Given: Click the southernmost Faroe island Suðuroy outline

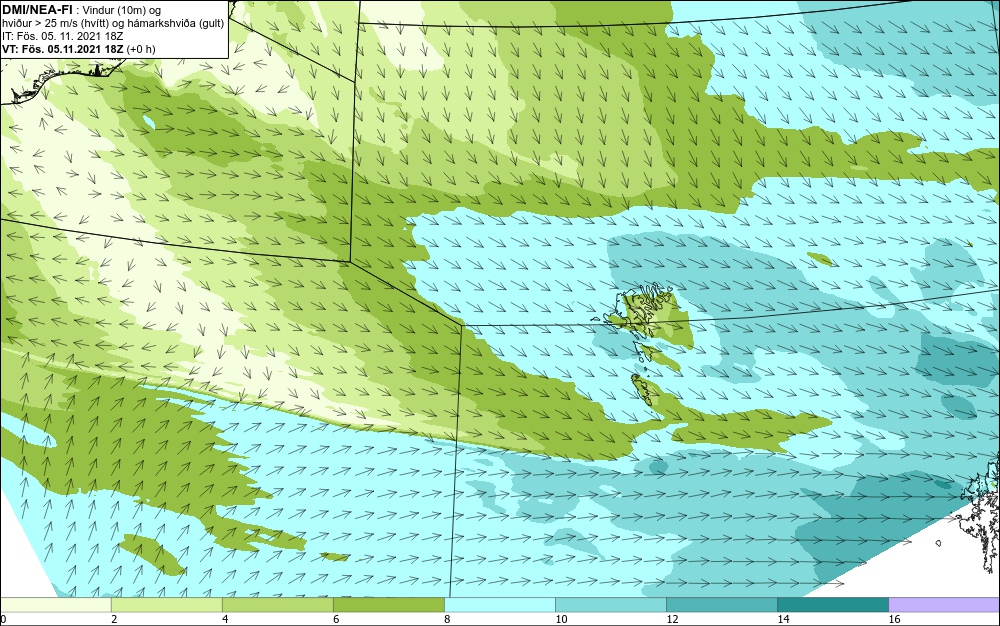Looking at the screenshot, I should click(x=643, y=389).
